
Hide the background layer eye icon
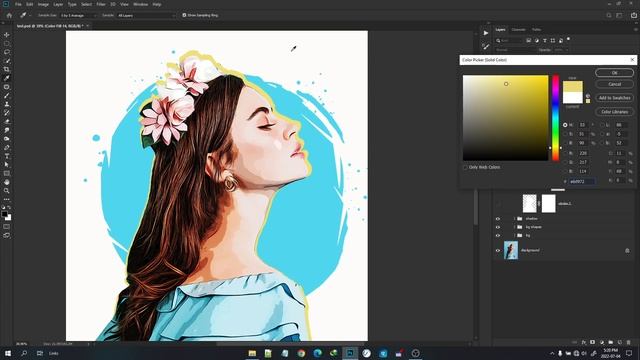[498, 250]
